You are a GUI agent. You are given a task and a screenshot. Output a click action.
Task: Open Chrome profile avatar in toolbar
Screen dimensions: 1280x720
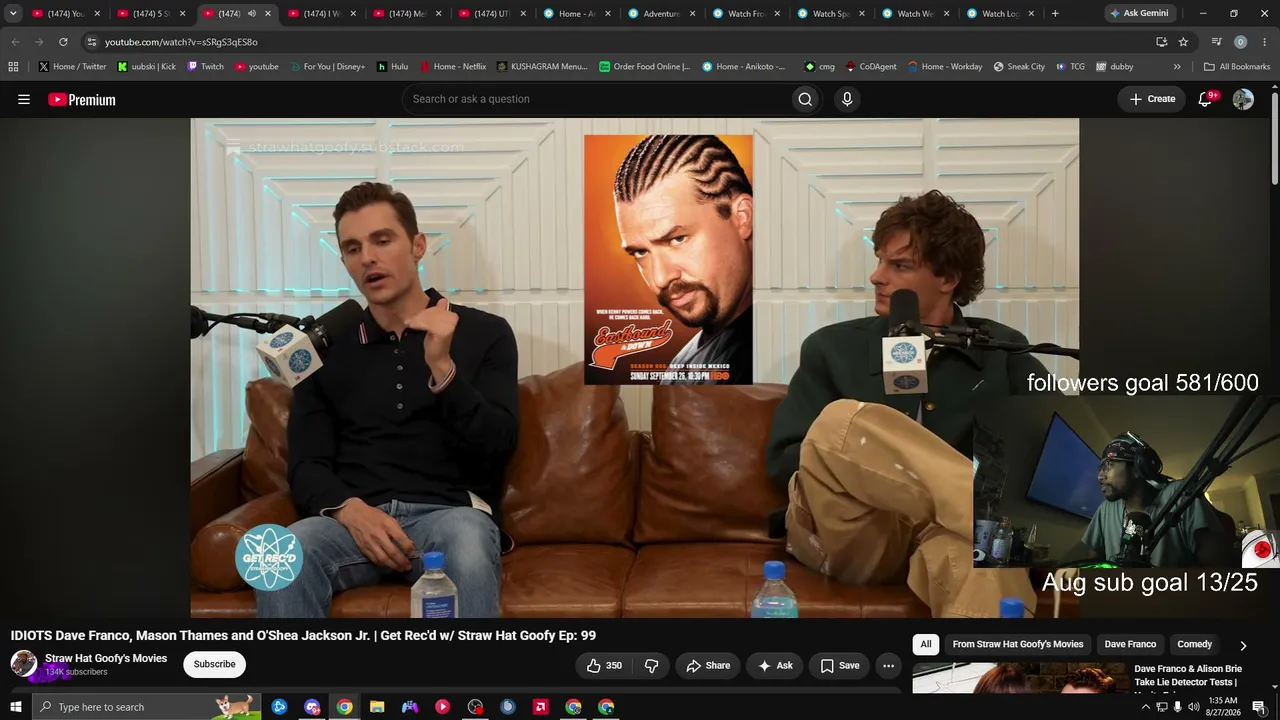1240,42
